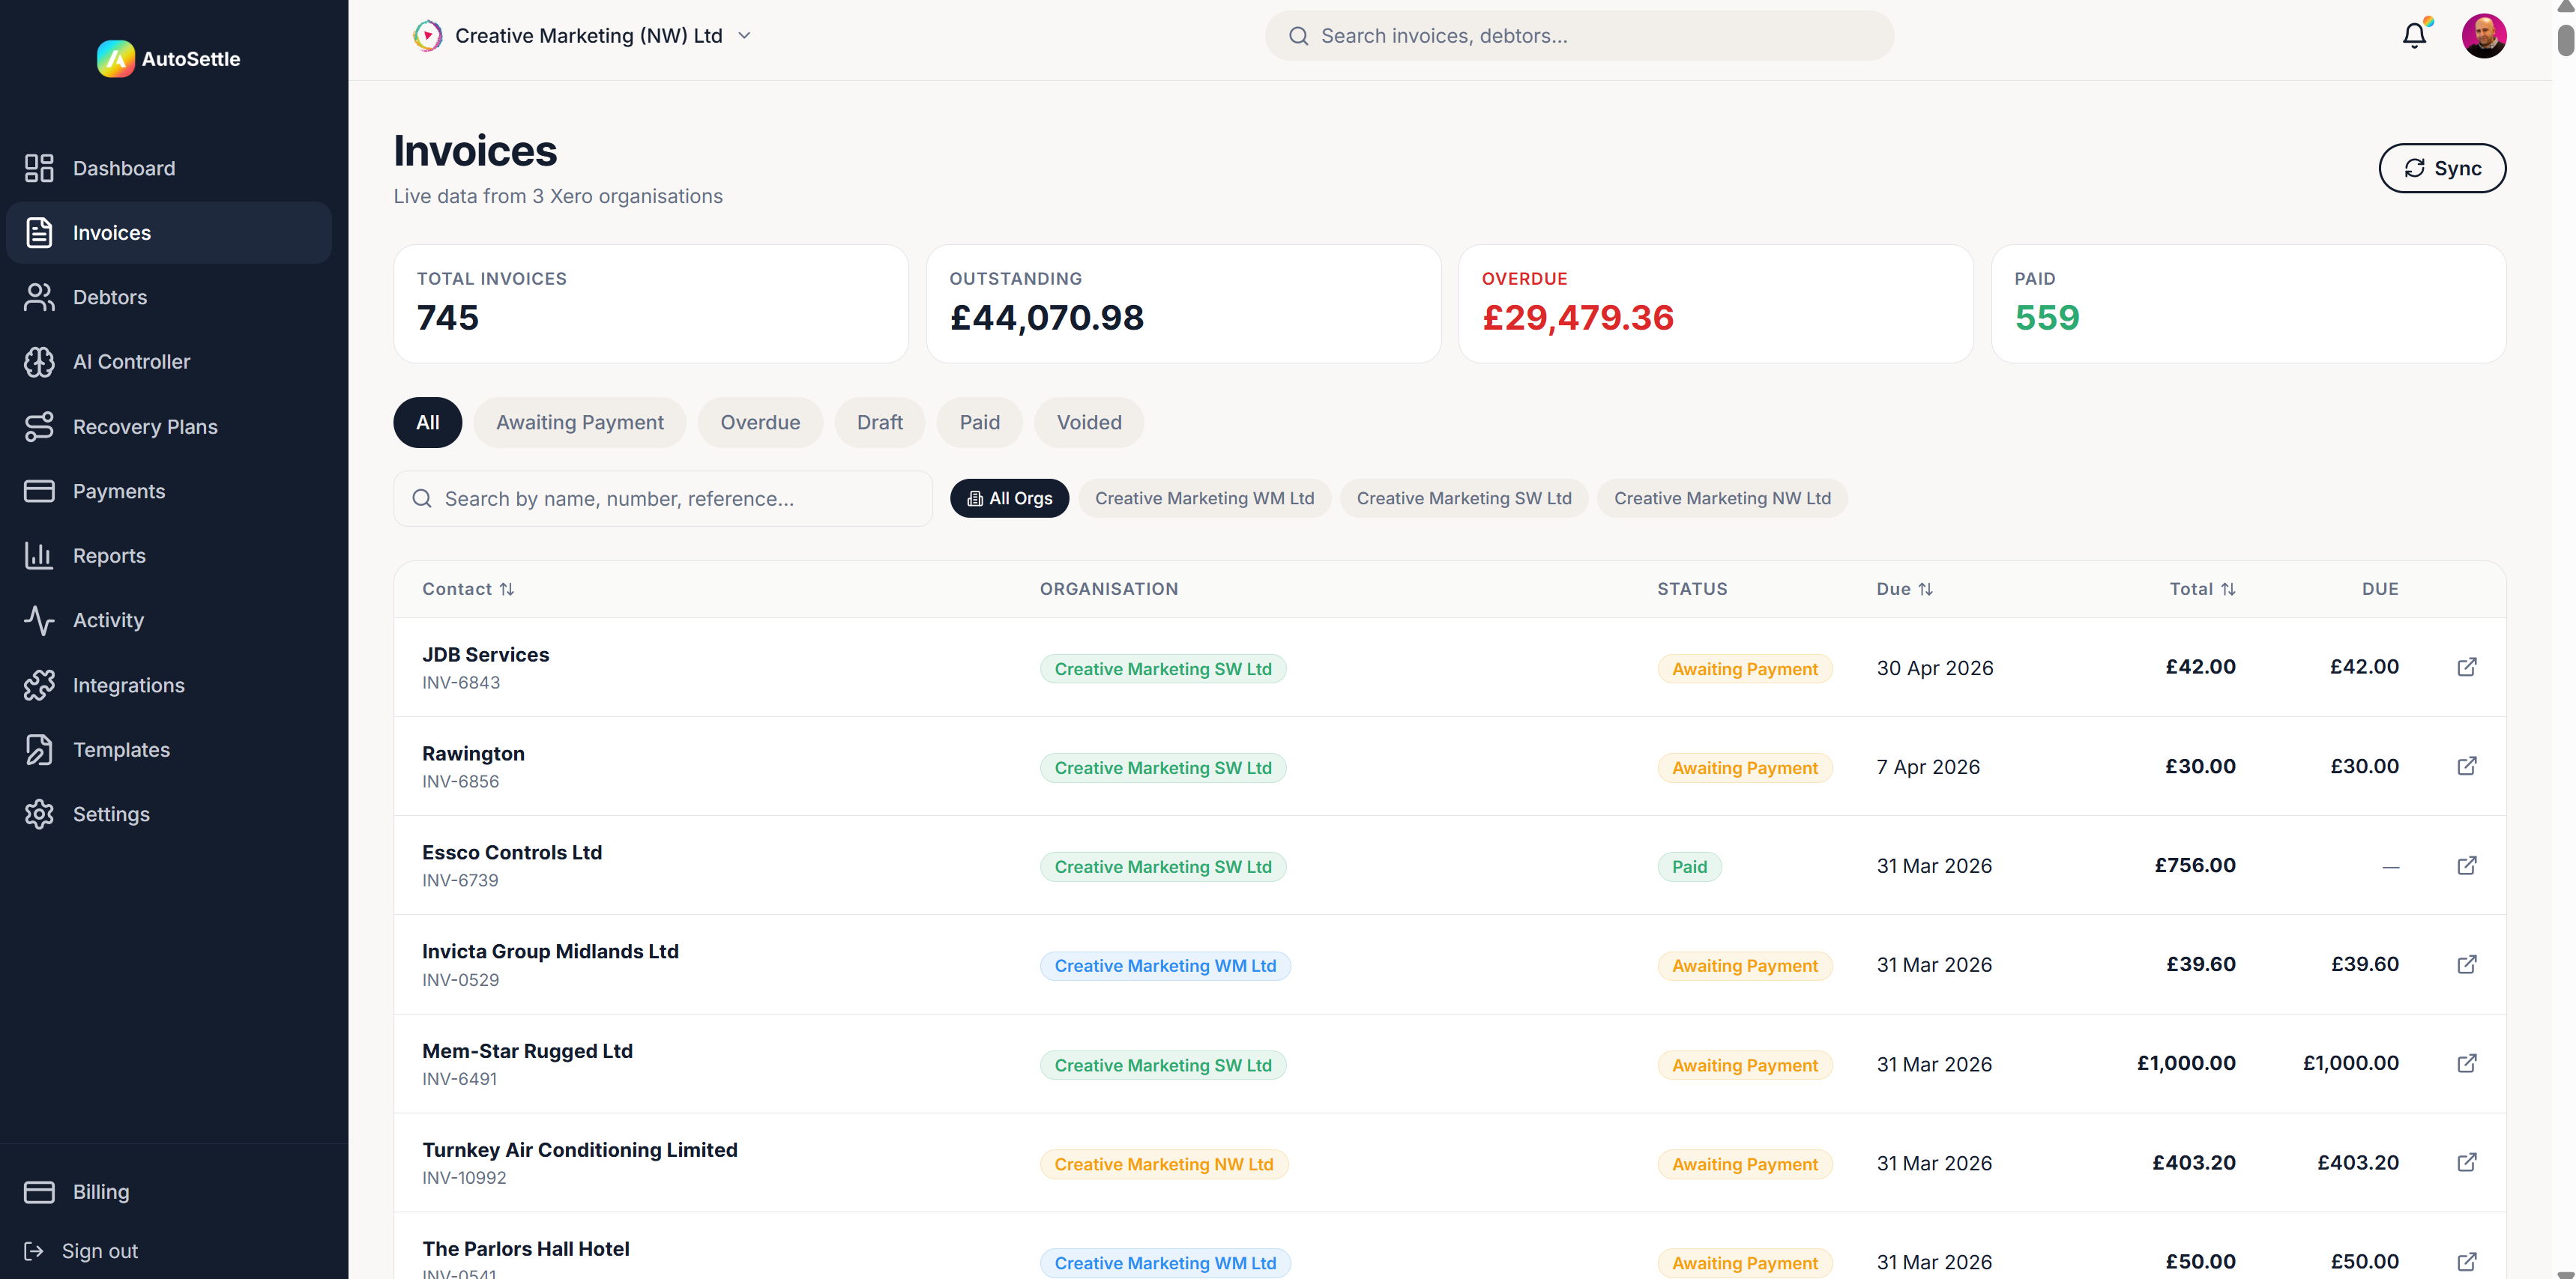This screenshot has width=2576, height=1279.
Task: Open user profile avatar
Action: pos(2483,36)
